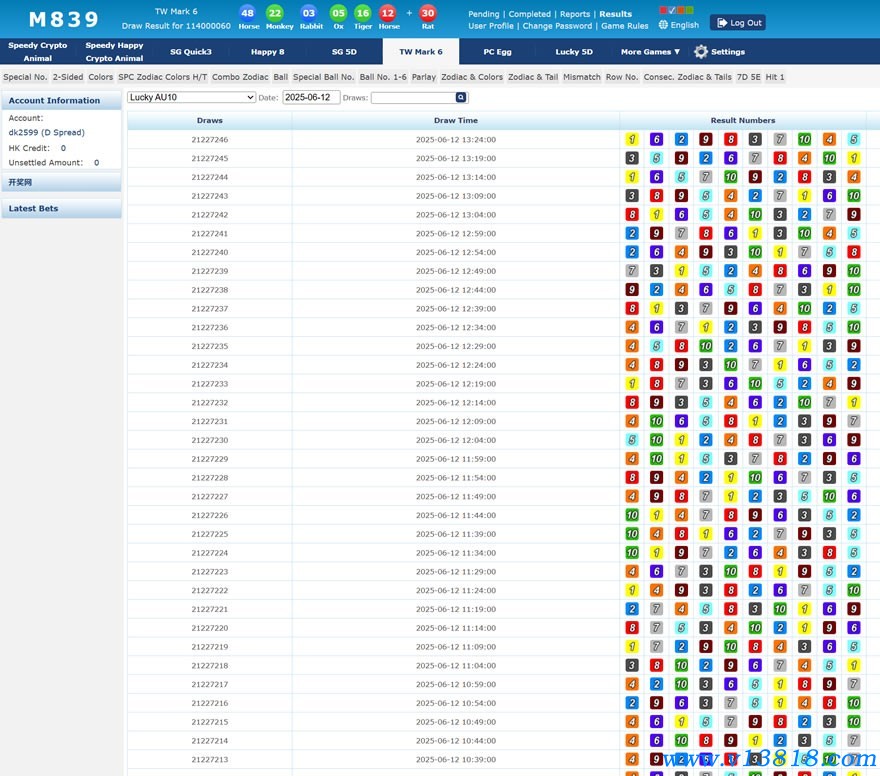
Task: Click the globe language icon
Action: point(662,25)
